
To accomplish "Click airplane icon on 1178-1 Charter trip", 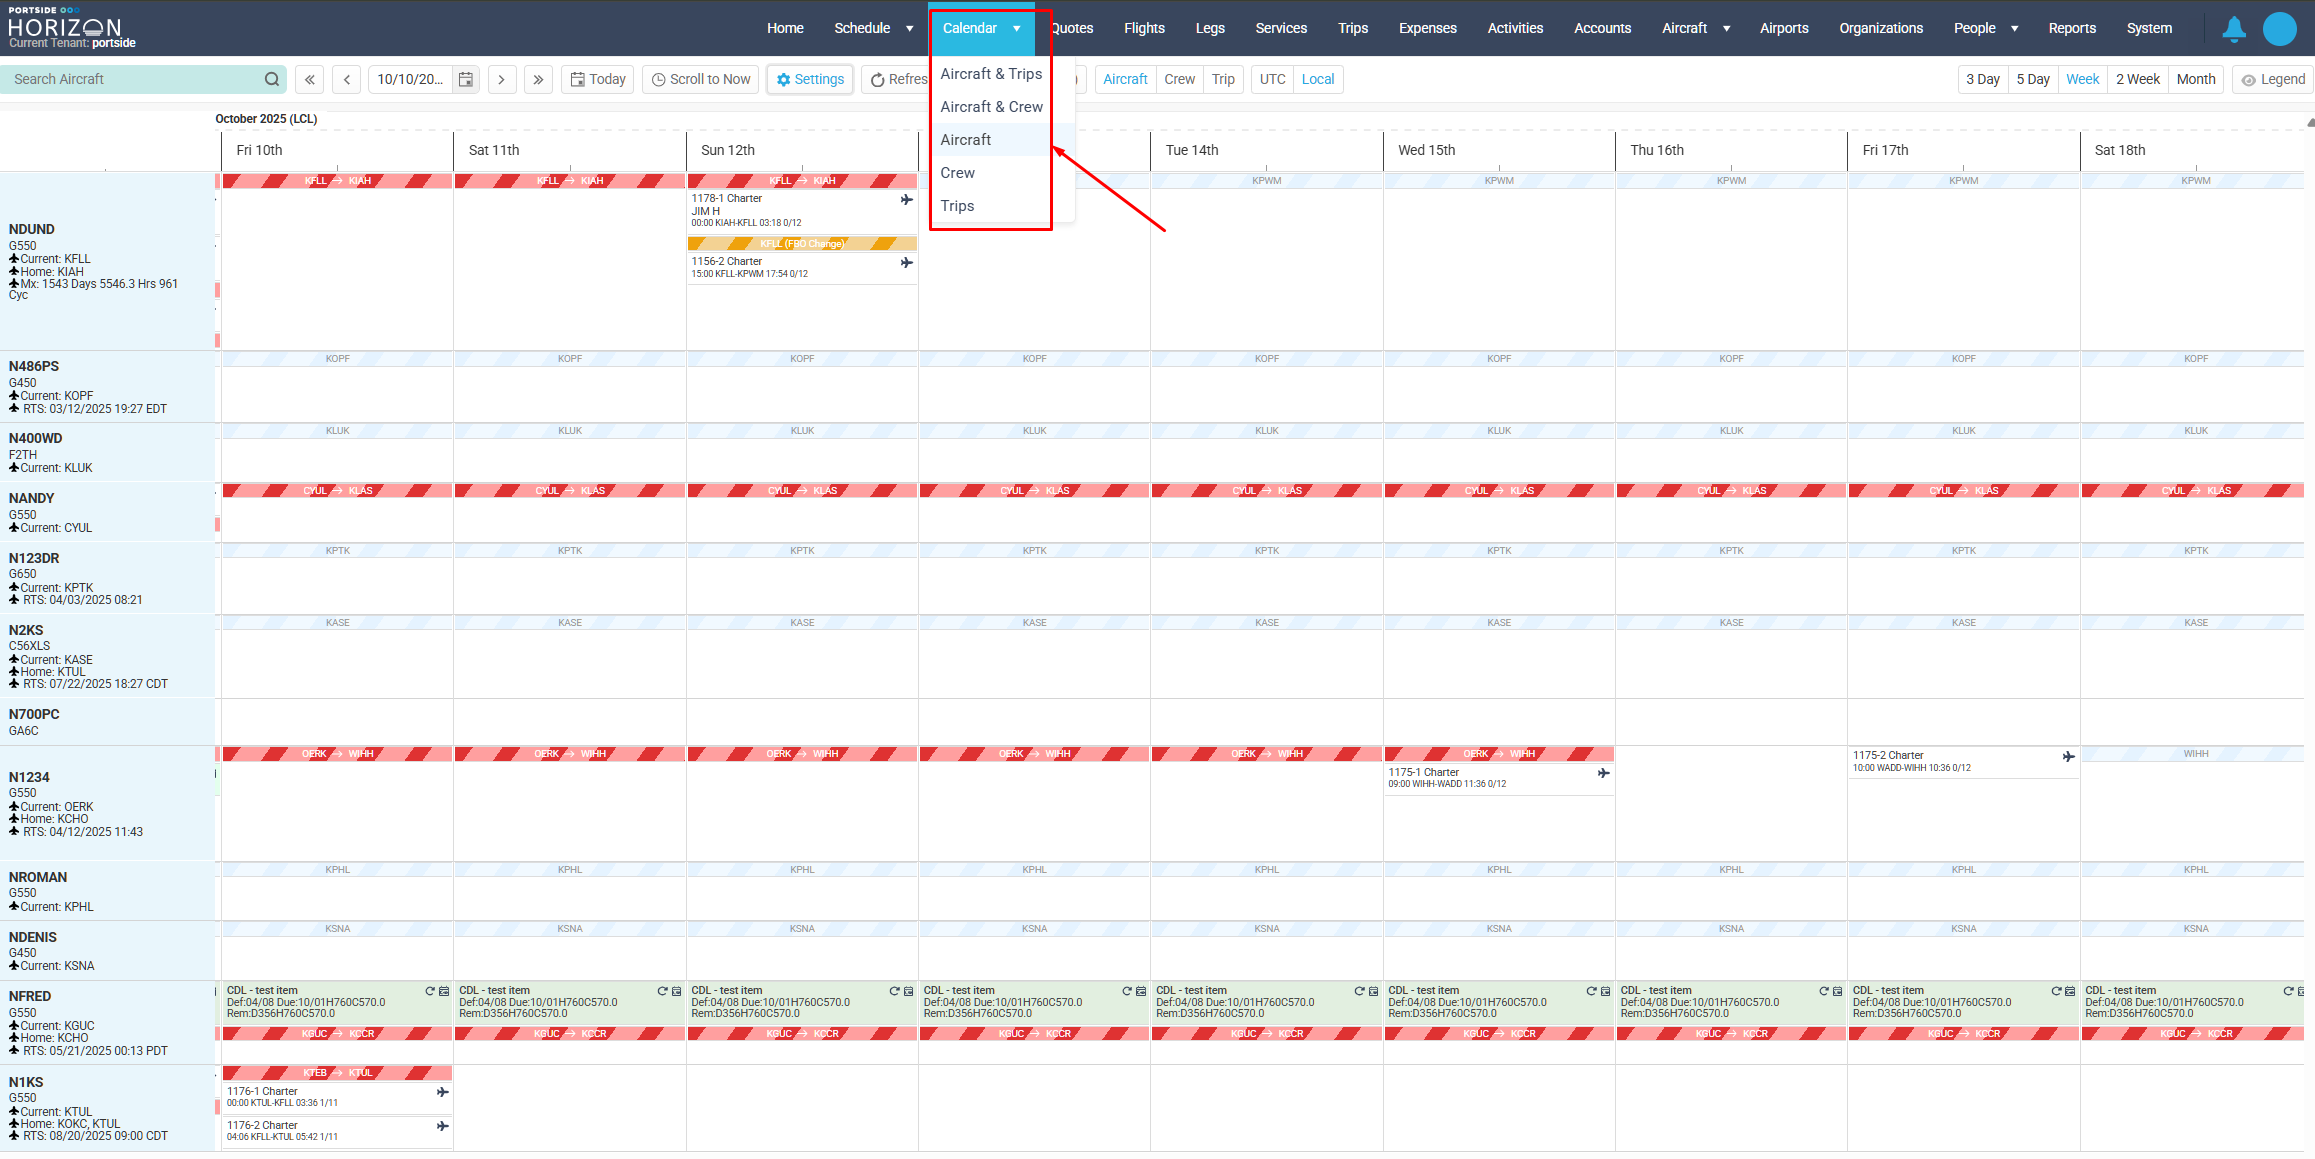I will 906,200.
